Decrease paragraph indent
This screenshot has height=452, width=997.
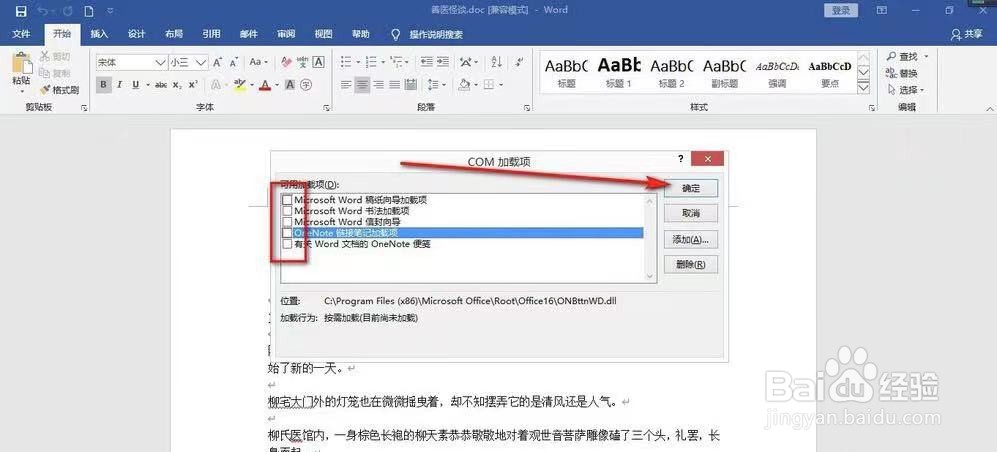point(426,62)
